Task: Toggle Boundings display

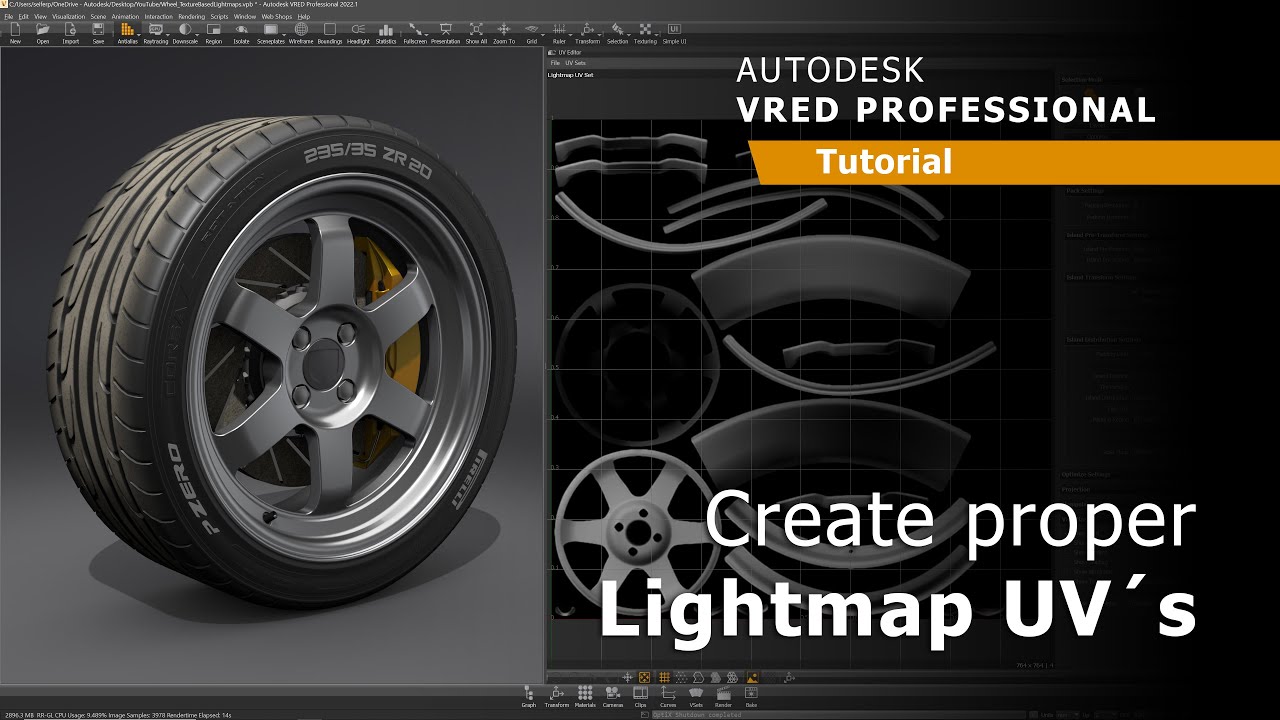Action: (329, 34)
